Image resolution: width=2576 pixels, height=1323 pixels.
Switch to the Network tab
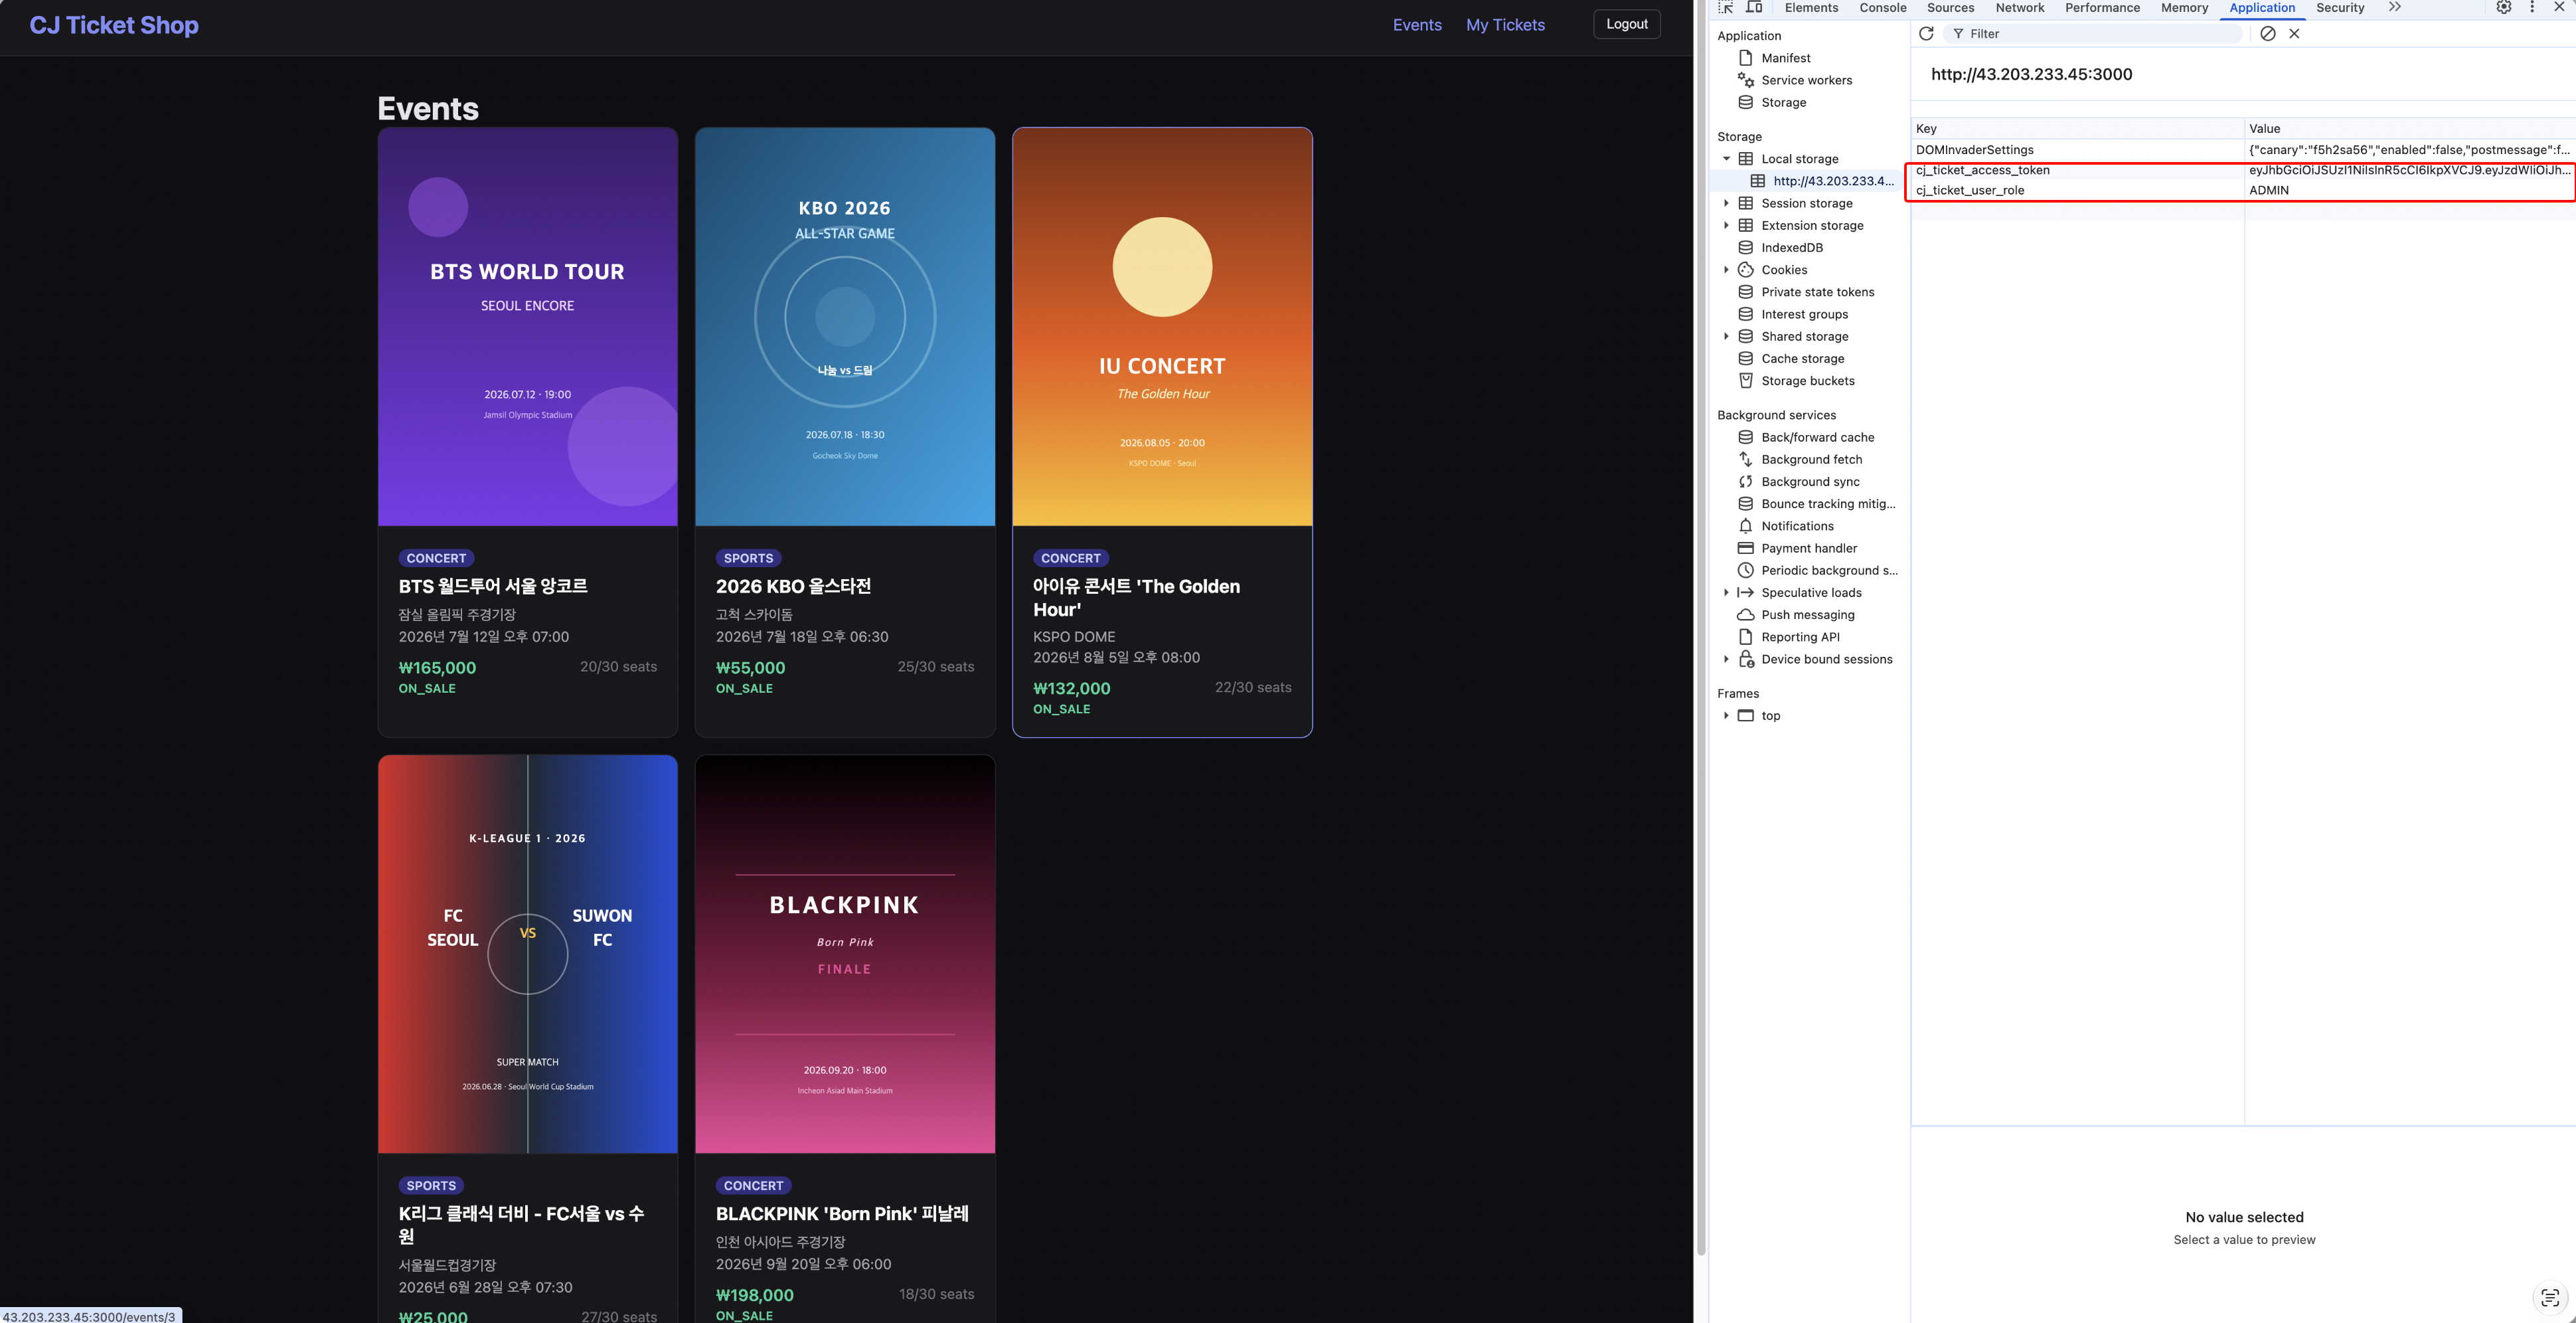2020,8
